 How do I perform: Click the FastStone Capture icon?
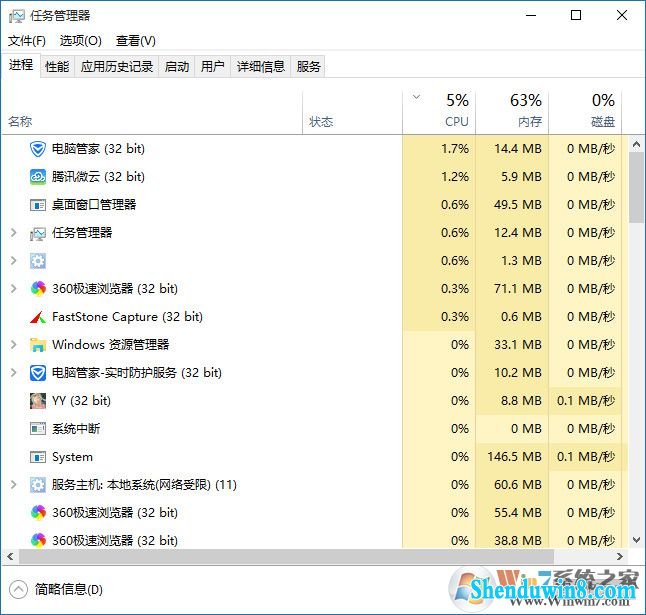click(38, 317)
